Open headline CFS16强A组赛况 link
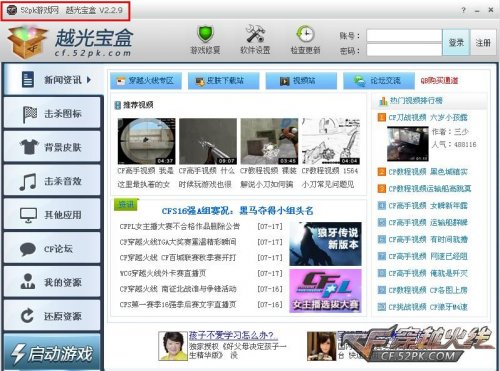The width and height of the screenshot is (500, 371). click(237, 211)
